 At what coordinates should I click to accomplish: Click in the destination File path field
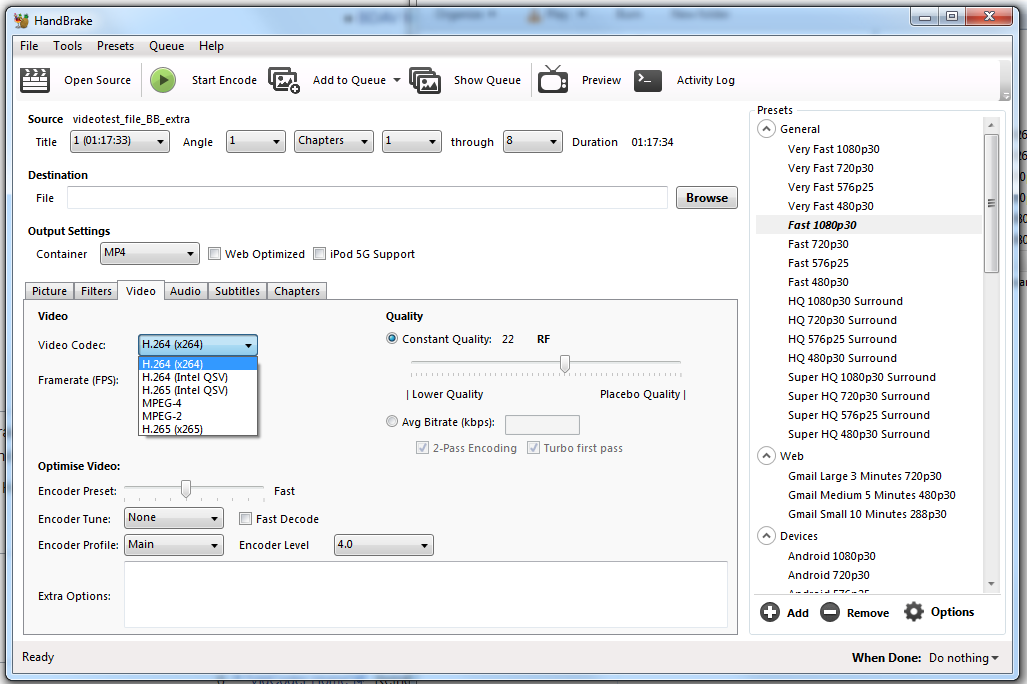[367, 197]
